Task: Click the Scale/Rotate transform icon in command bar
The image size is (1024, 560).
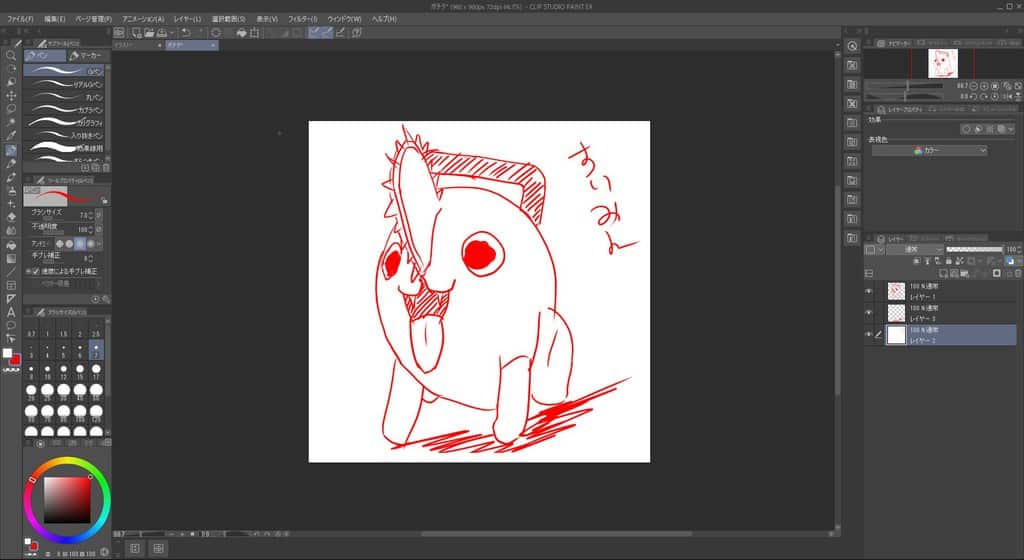Action: click(x=254, y=33)
